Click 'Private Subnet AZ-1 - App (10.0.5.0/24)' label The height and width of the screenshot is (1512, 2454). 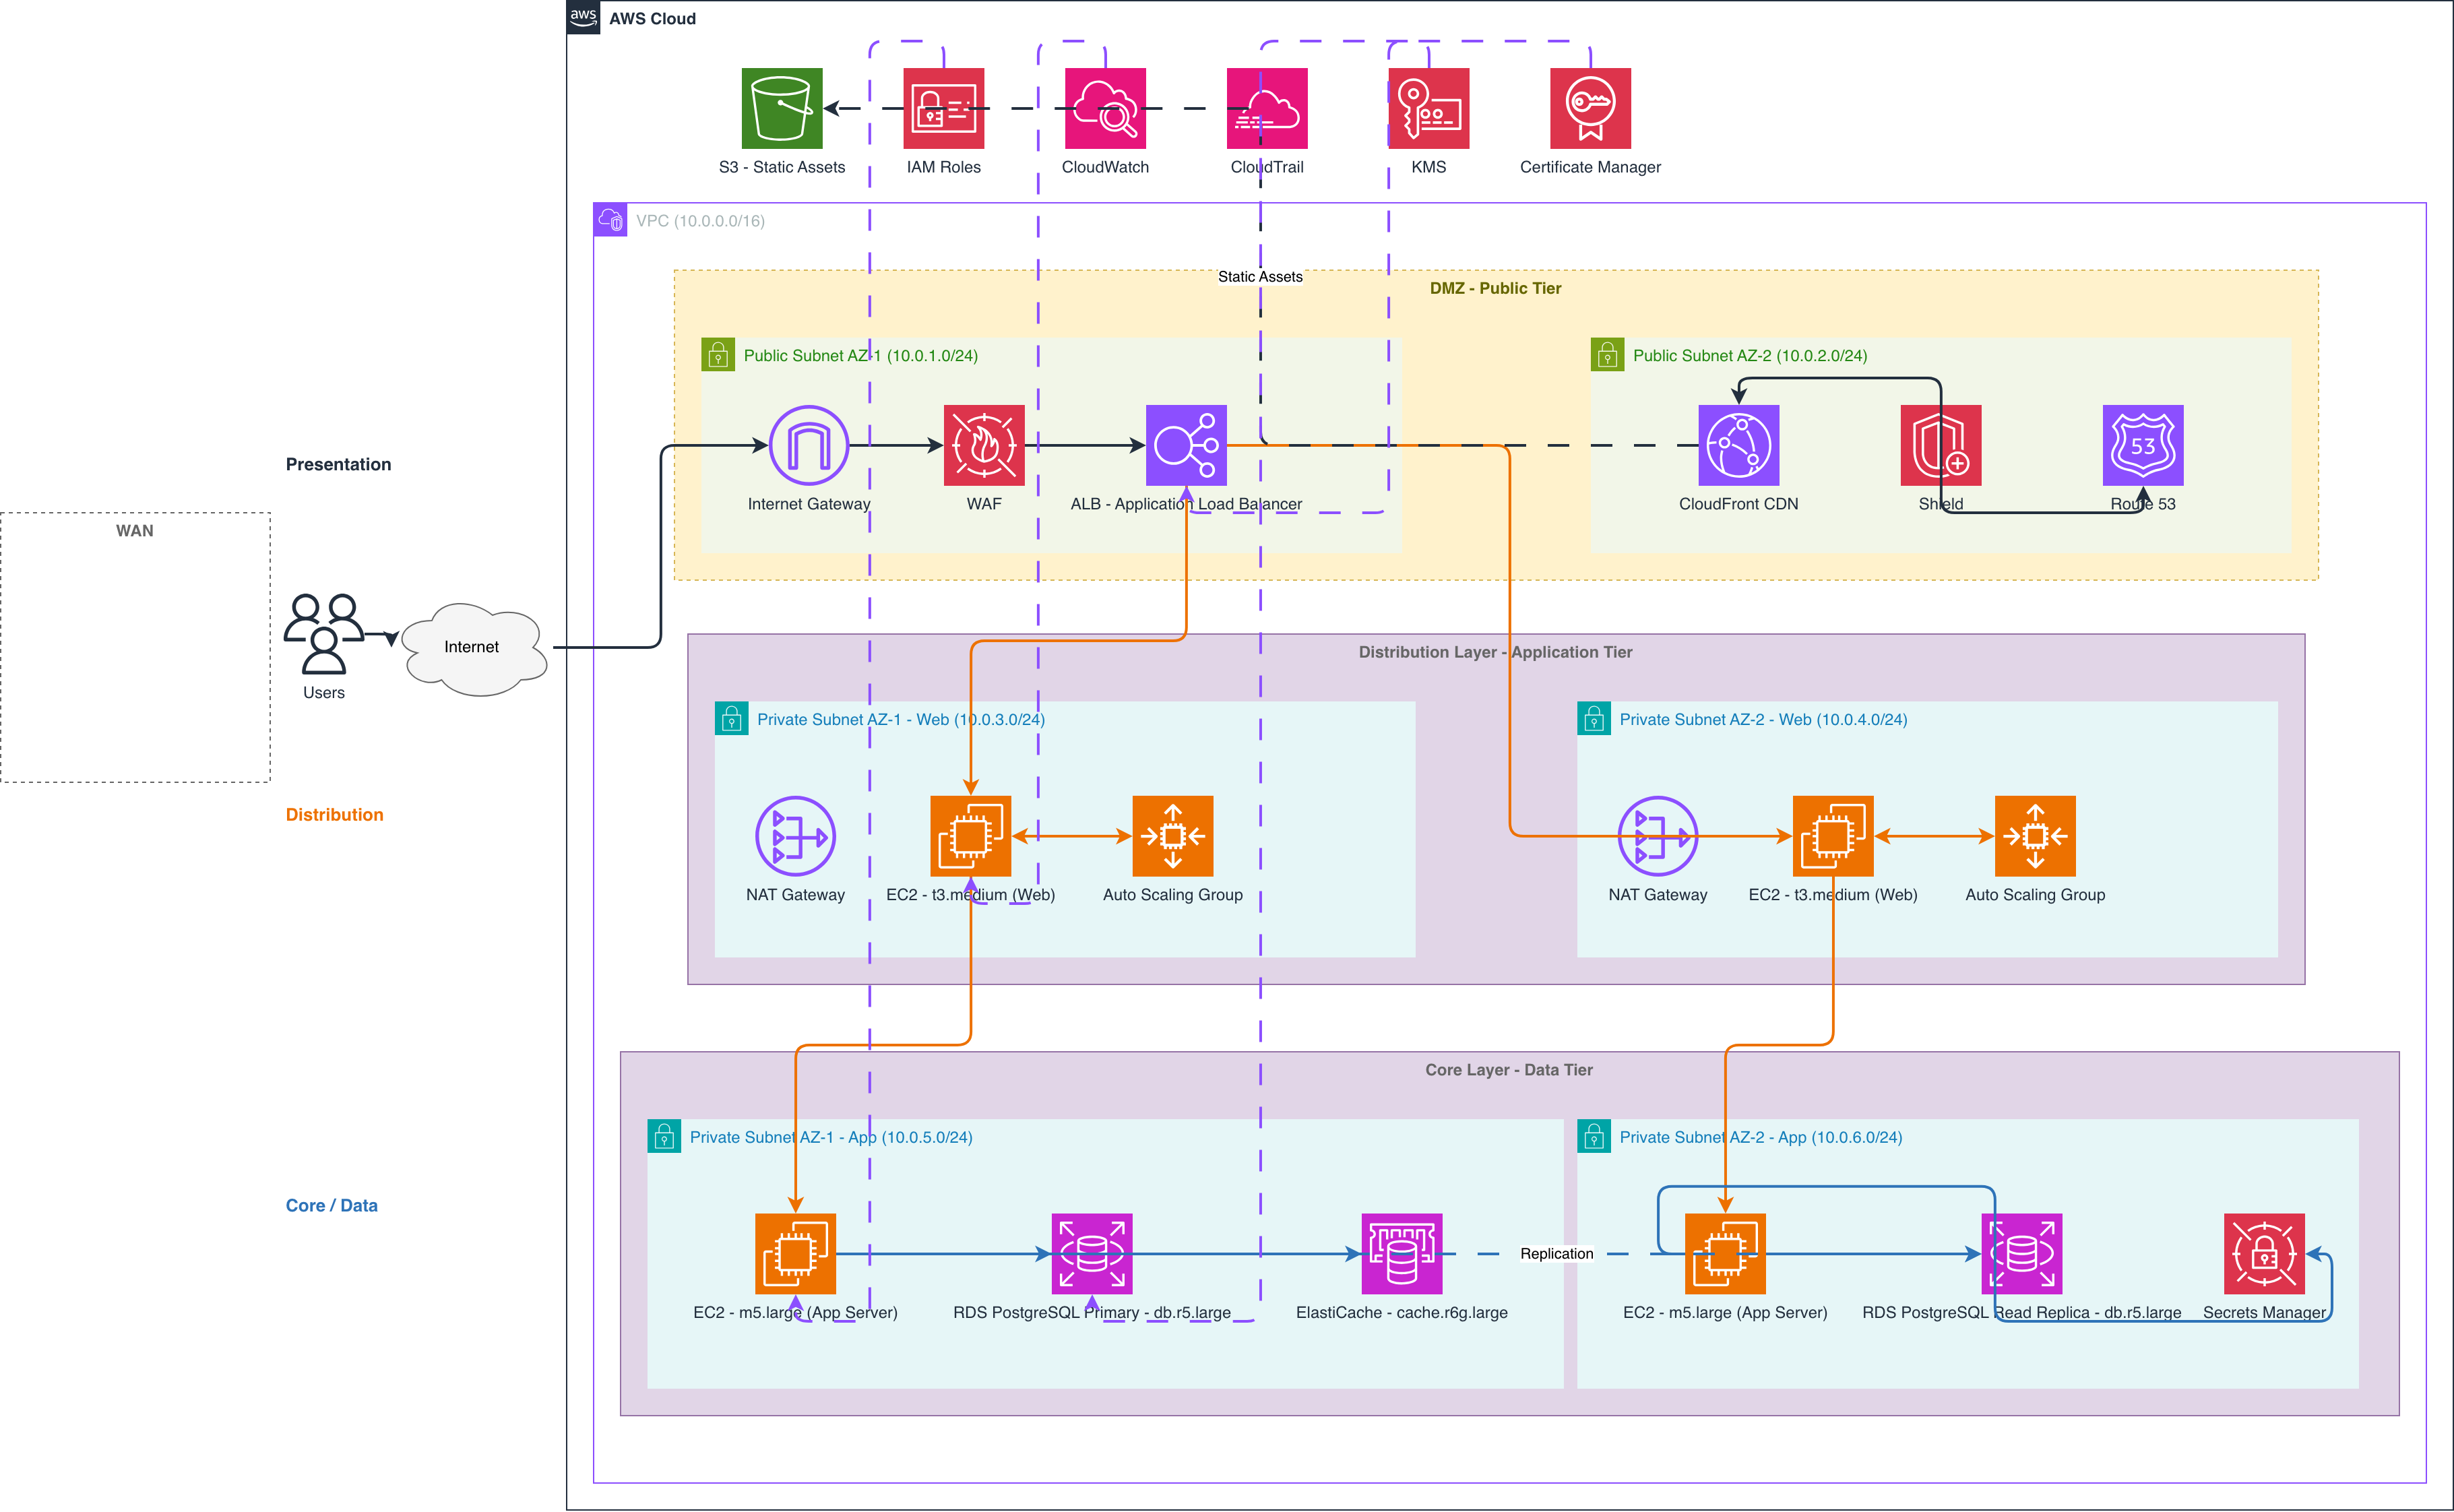pos(831,1138)
